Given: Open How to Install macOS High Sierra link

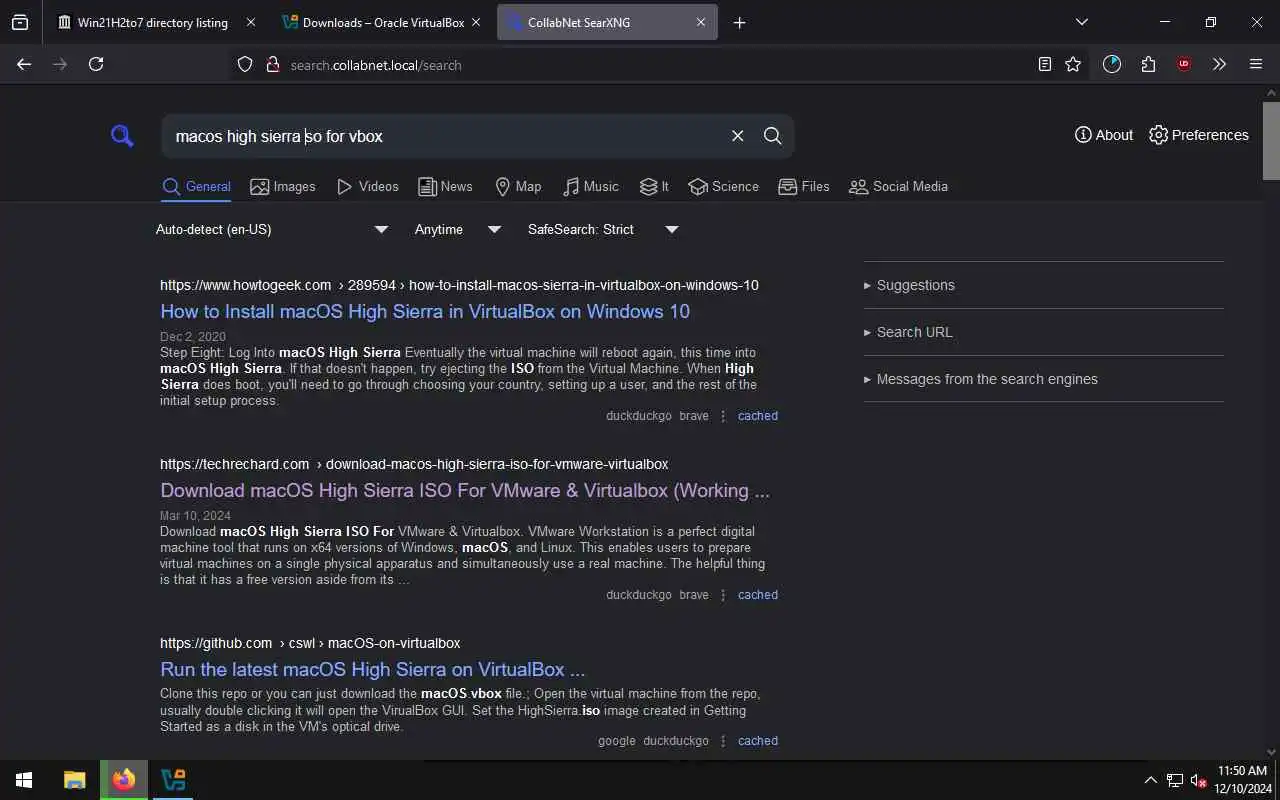Looking at the screenshot, I should click(425, 311).
